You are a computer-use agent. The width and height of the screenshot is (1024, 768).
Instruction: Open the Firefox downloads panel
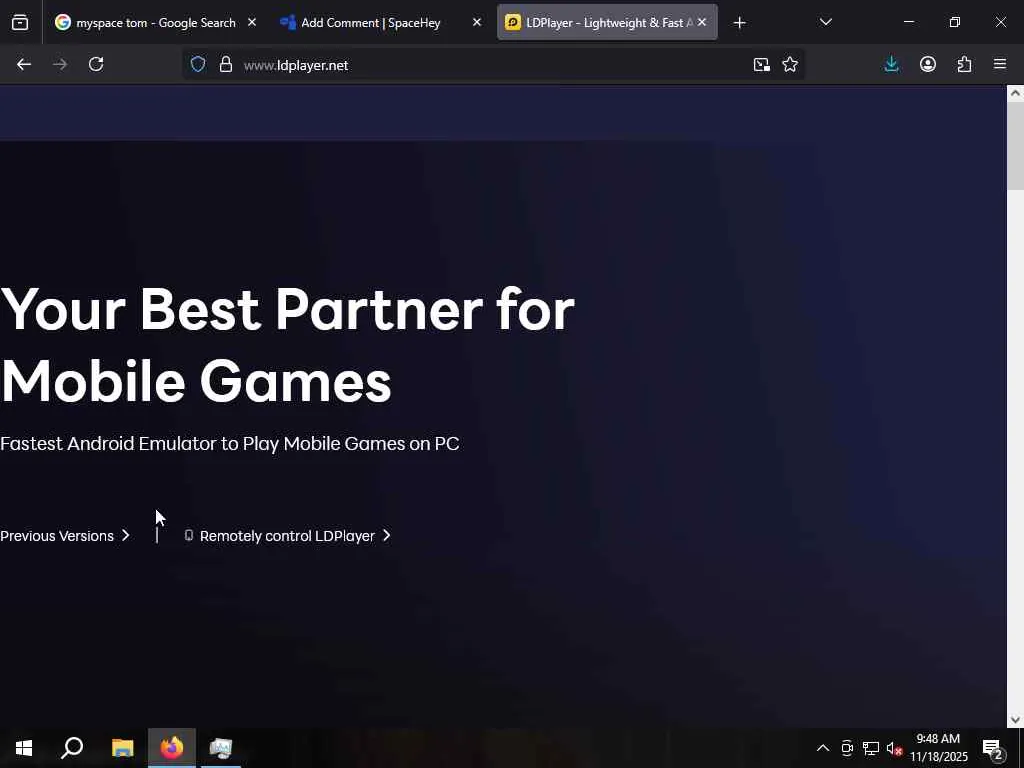[x=891, y=64]
